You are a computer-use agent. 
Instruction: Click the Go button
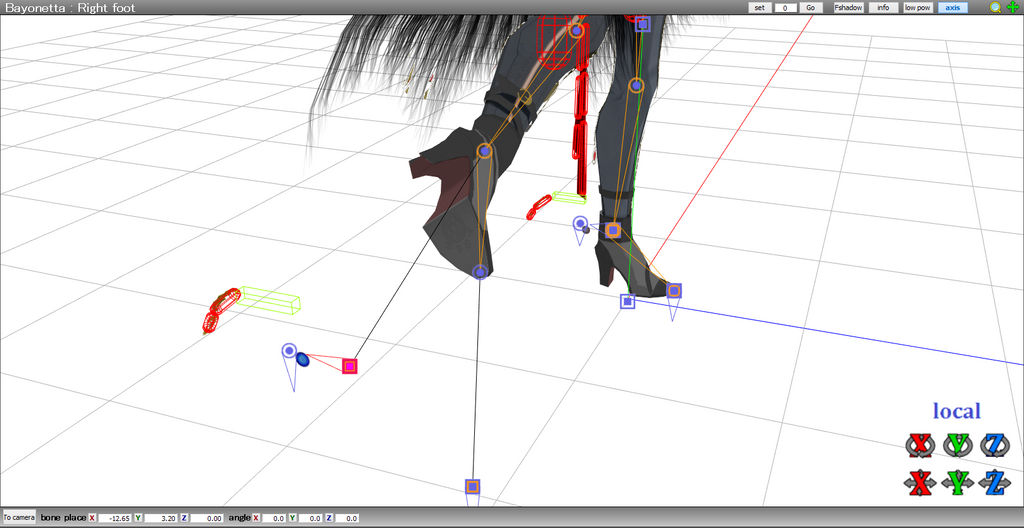[x=810, y=8]
